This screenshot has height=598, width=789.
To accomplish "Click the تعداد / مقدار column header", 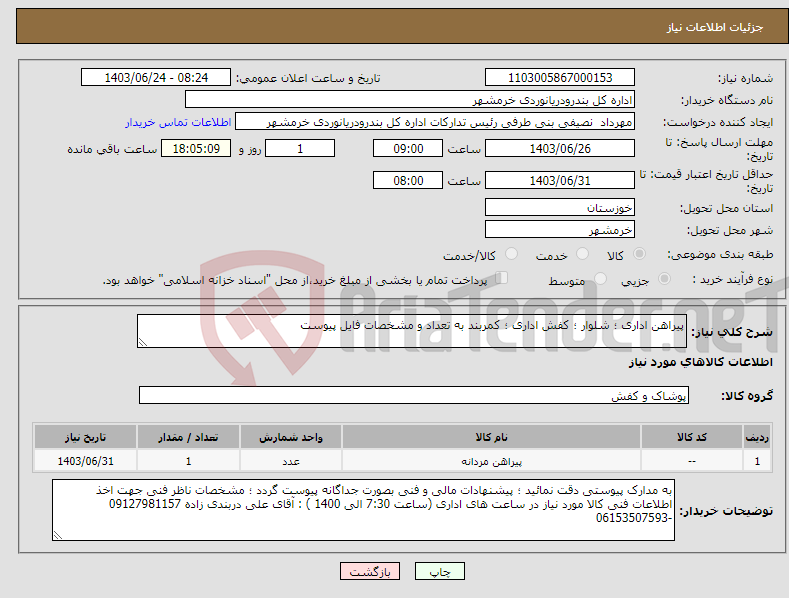I will click(188, 437).
